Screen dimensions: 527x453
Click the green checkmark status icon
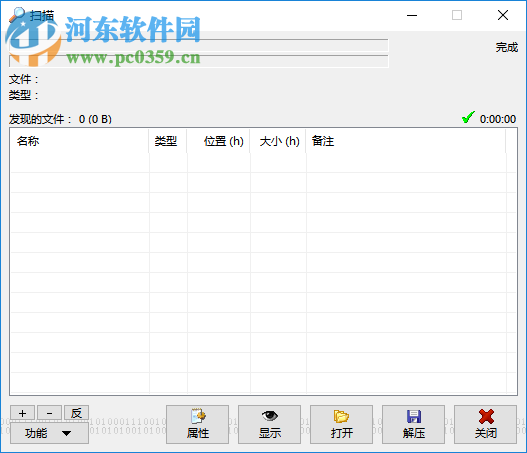coord(468,118)
